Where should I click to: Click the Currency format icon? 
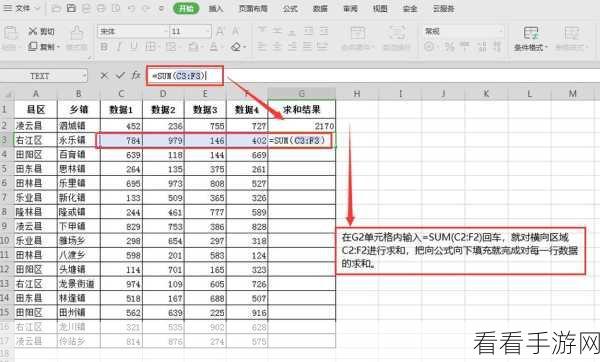point(429,47)
